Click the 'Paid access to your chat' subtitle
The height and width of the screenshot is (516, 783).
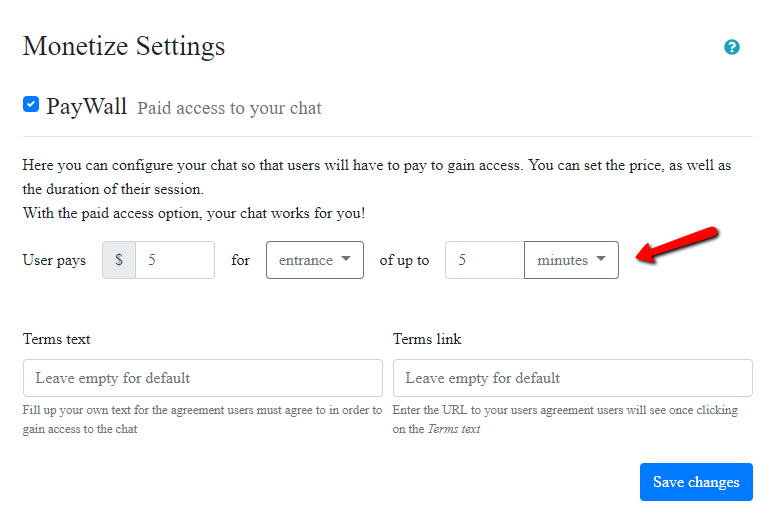(x=229, y=108)
